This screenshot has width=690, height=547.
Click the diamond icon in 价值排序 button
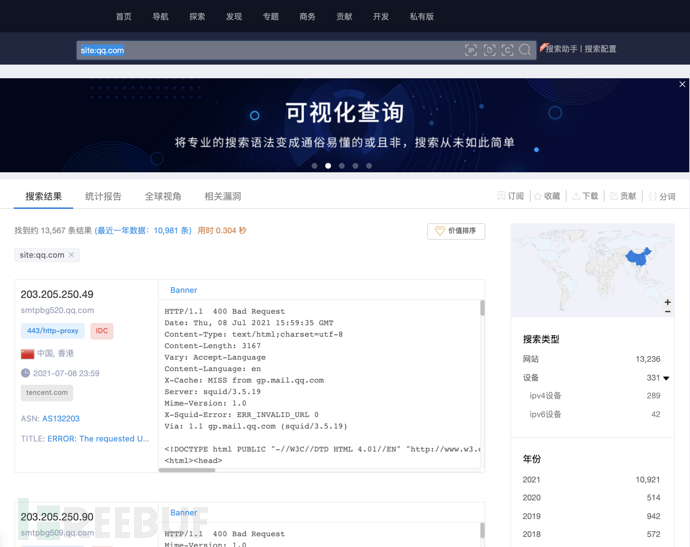pyautogui.click(x=440, y=231)
